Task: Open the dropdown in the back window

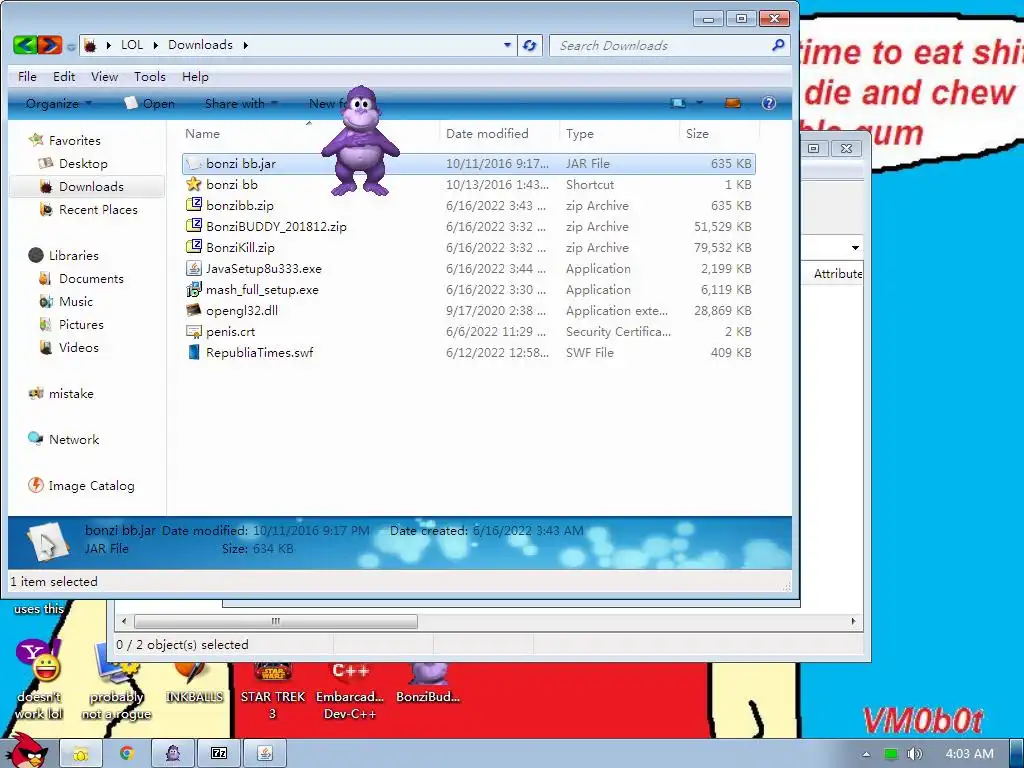Action: 855,248
